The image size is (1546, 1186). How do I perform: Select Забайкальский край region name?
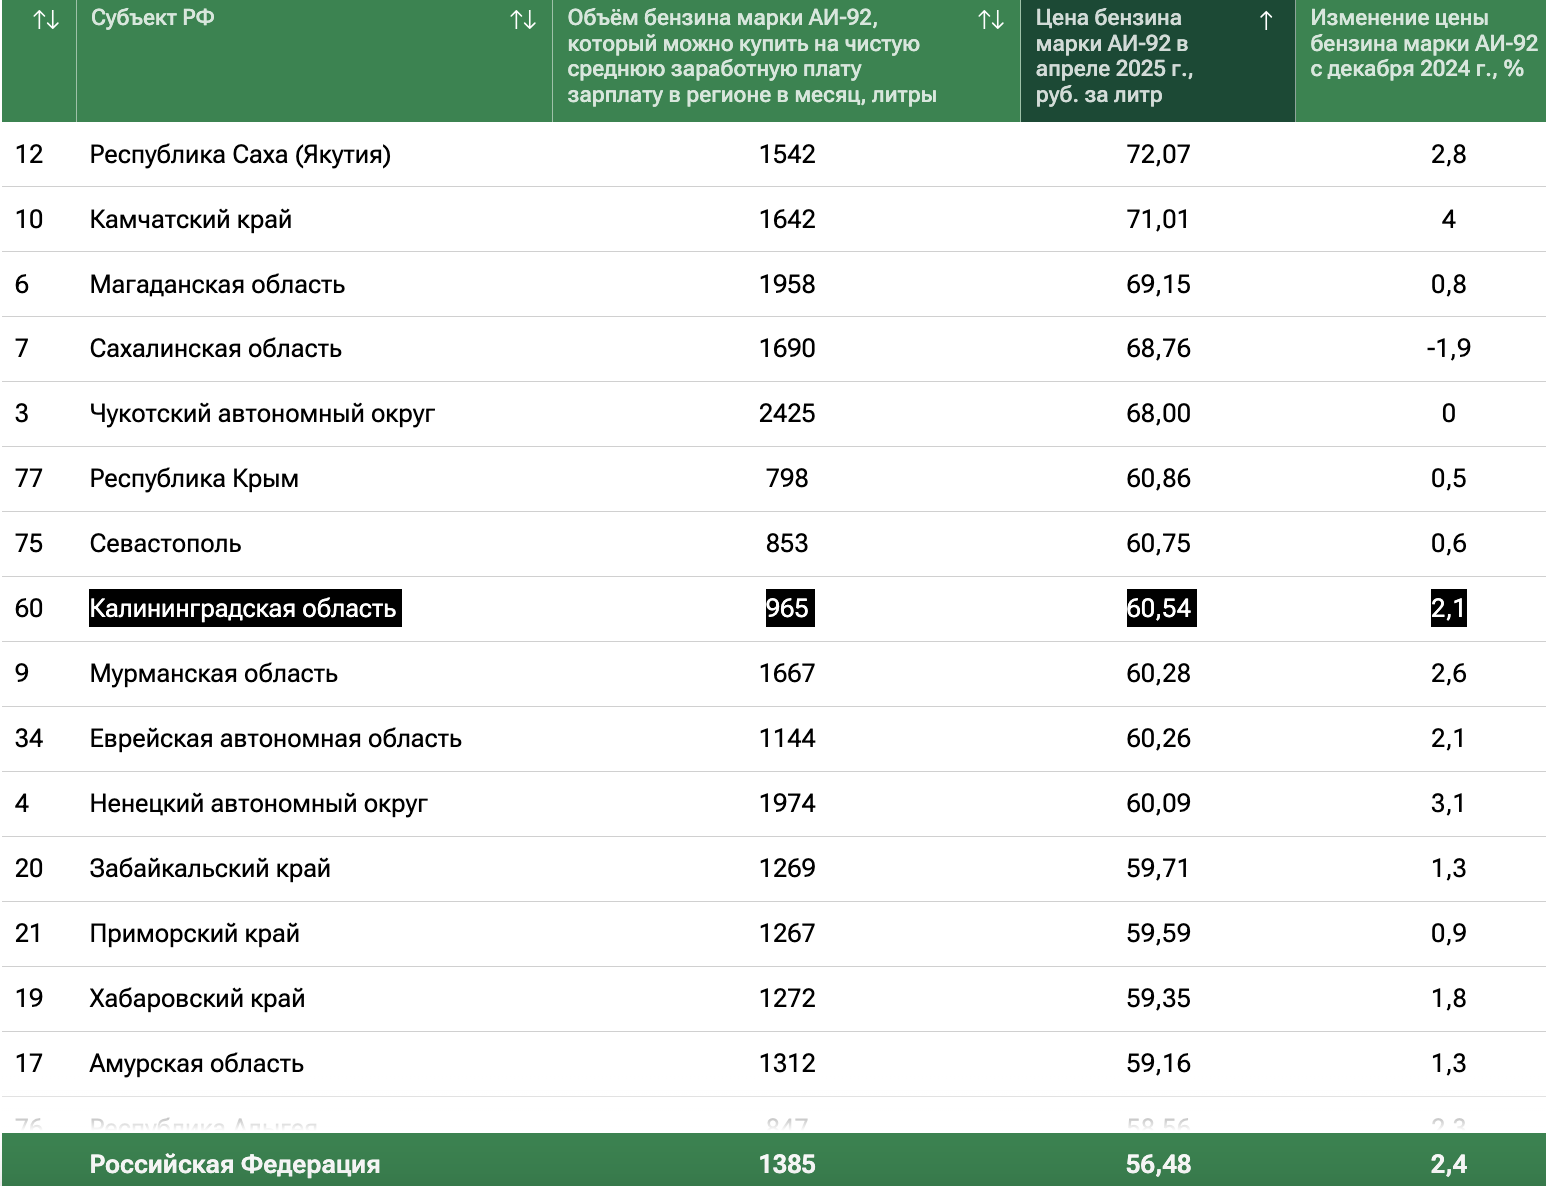tap(210, 869)
